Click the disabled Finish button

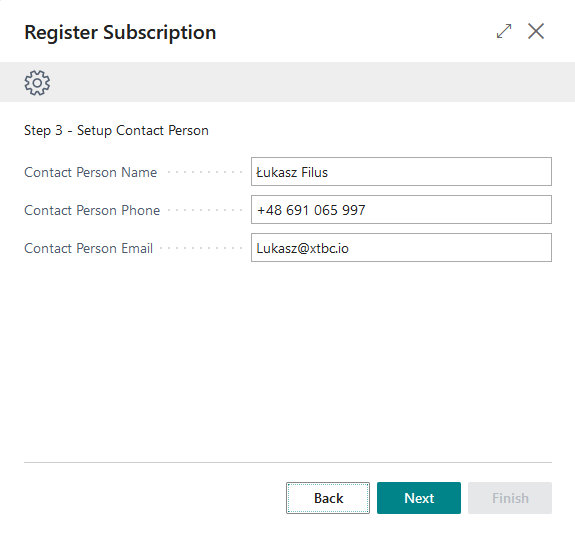click(x=510, y=498)
